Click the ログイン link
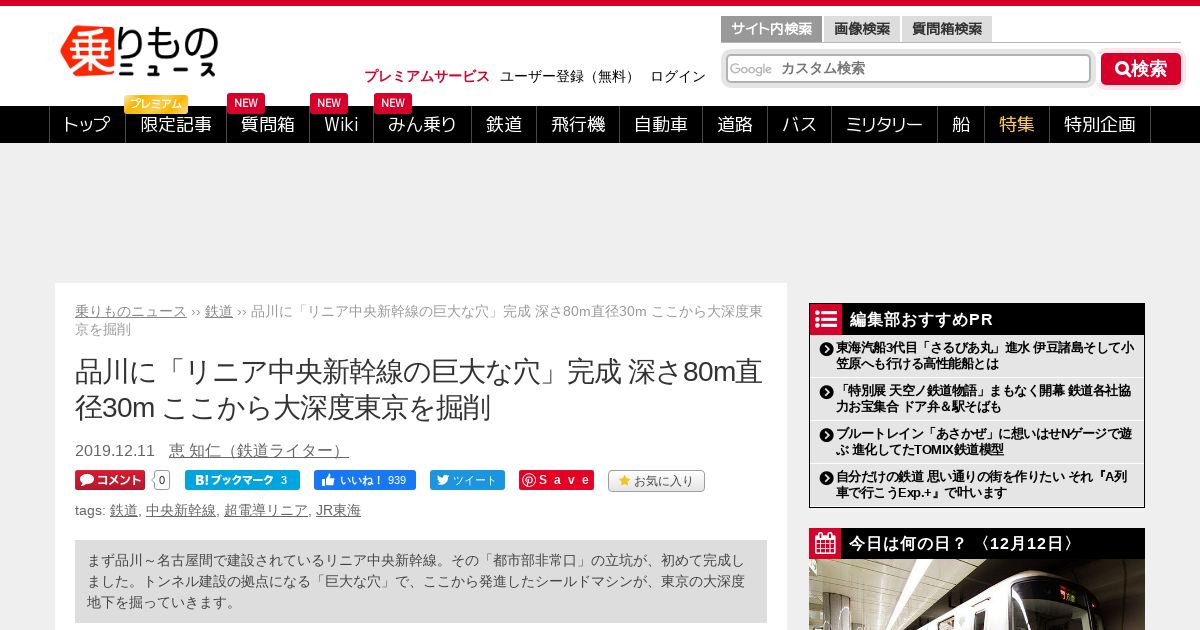The width and height of the screenshot is (1200, 630). pos(678,76)
